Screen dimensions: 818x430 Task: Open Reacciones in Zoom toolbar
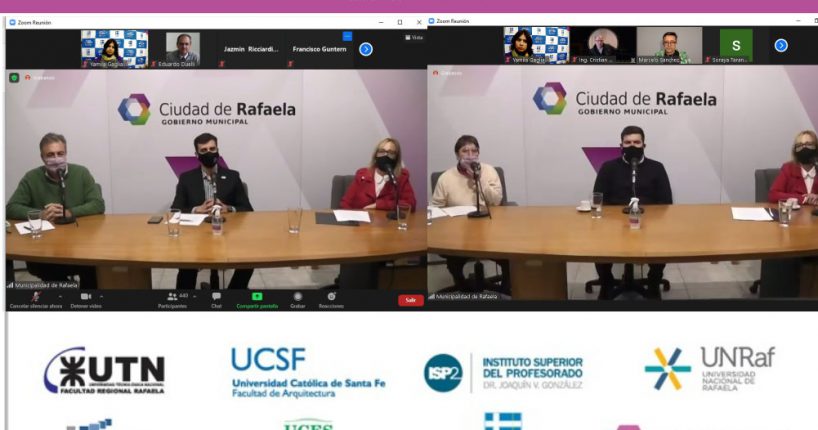(331, 299)
